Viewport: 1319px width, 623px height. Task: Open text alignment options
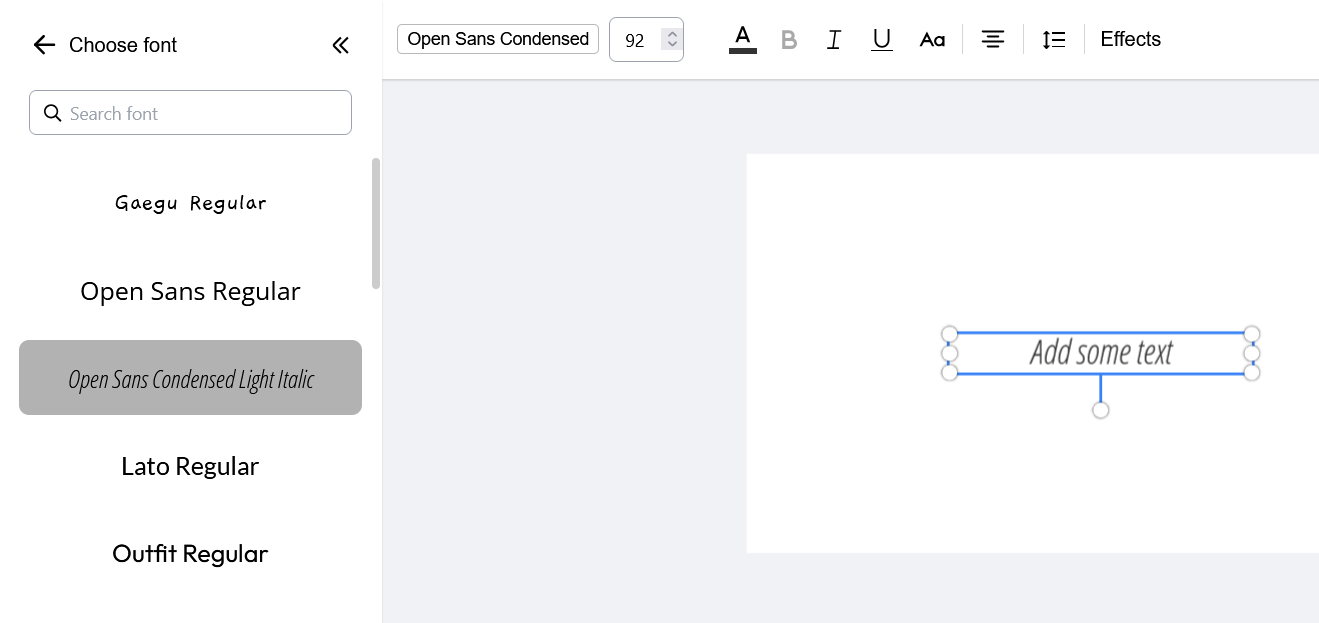(992, 40)
